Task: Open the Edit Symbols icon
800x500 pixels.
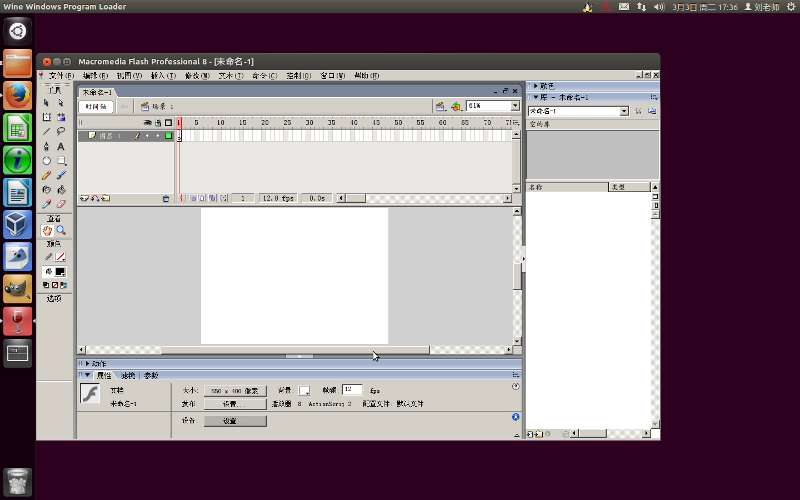Action: pos(456,106)
